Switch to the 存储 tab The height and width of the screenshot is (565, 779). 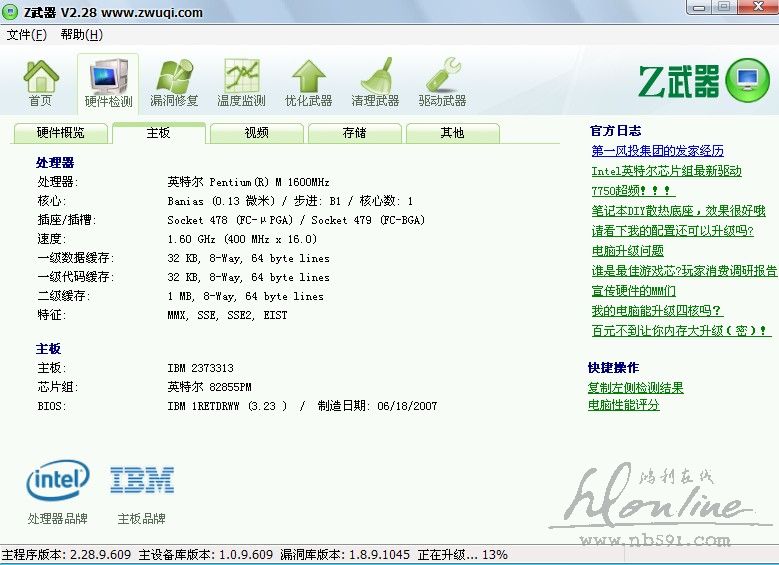click(354, 133)
